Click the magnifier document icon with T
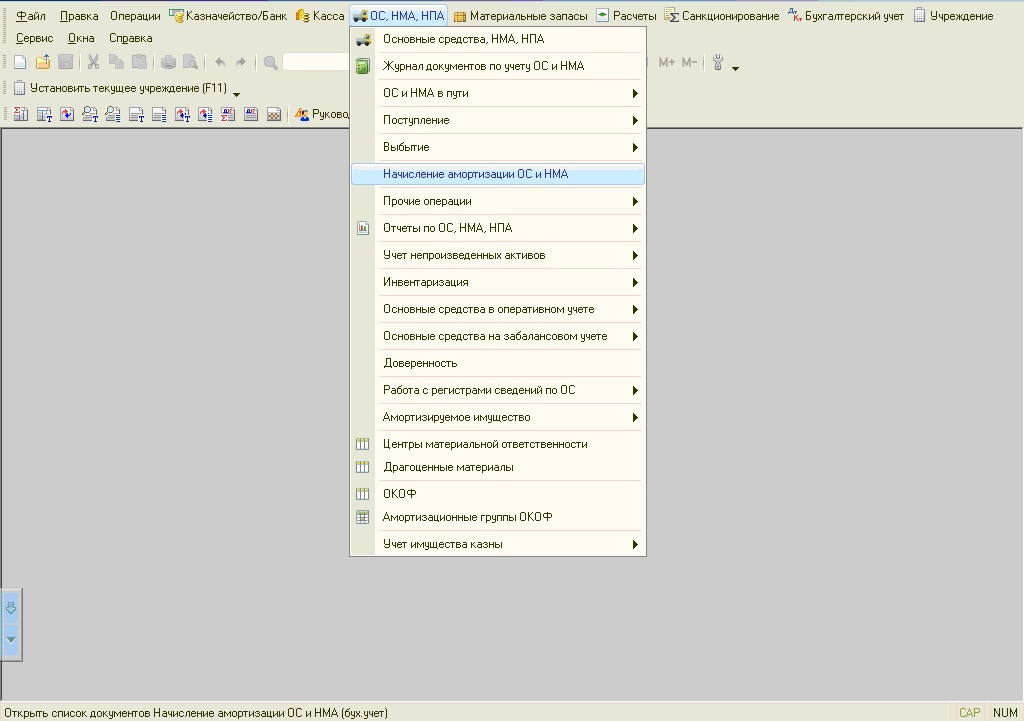 pos(90,114)
